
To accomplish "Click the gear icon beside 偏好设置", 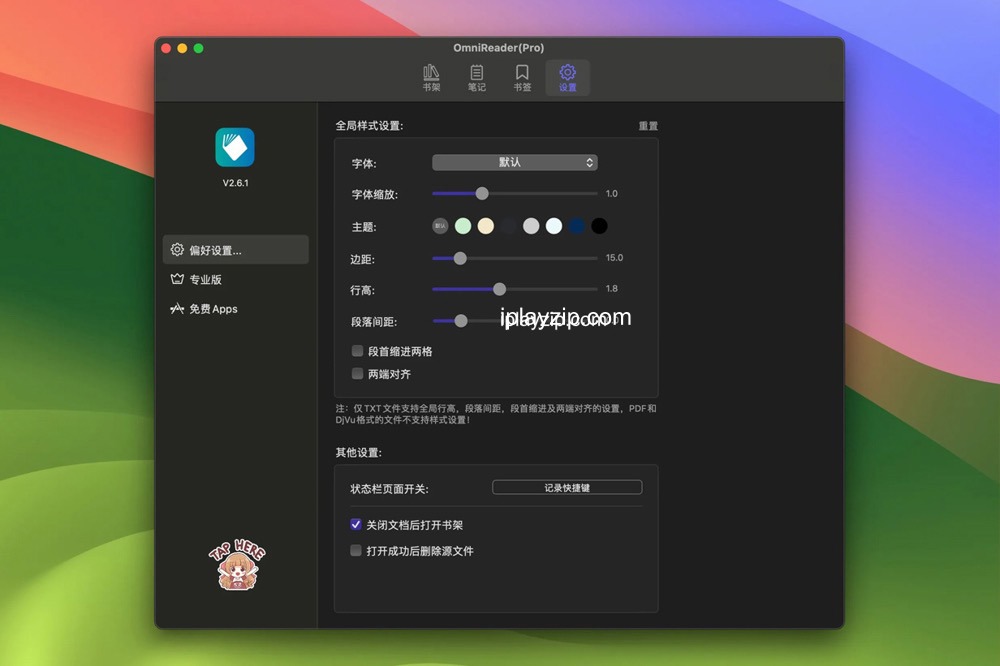I will [177, 249].
